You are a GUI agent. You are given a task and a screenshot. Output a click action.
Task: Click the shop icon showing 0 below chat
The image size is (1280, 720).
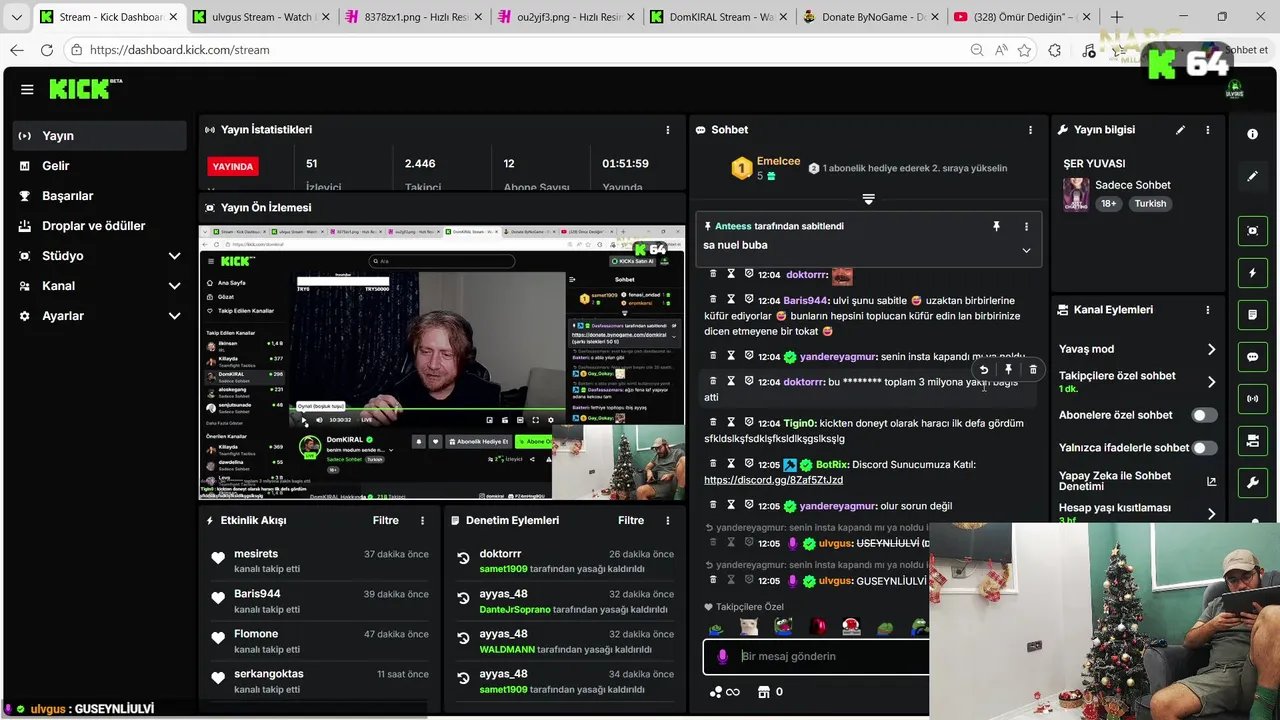click(770, 692)
